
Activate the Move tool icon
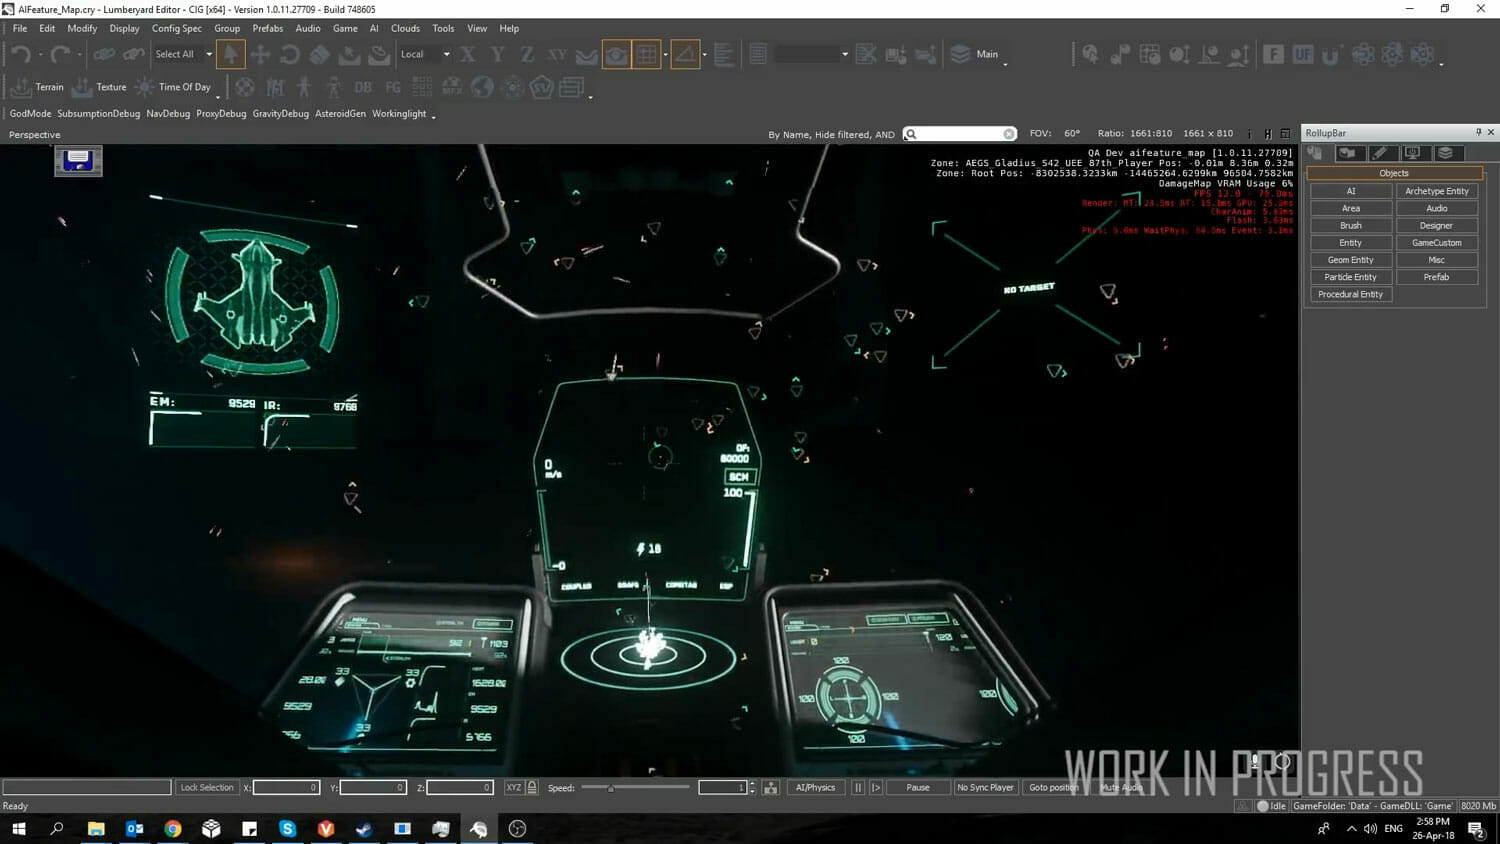[x=260, y=54]
